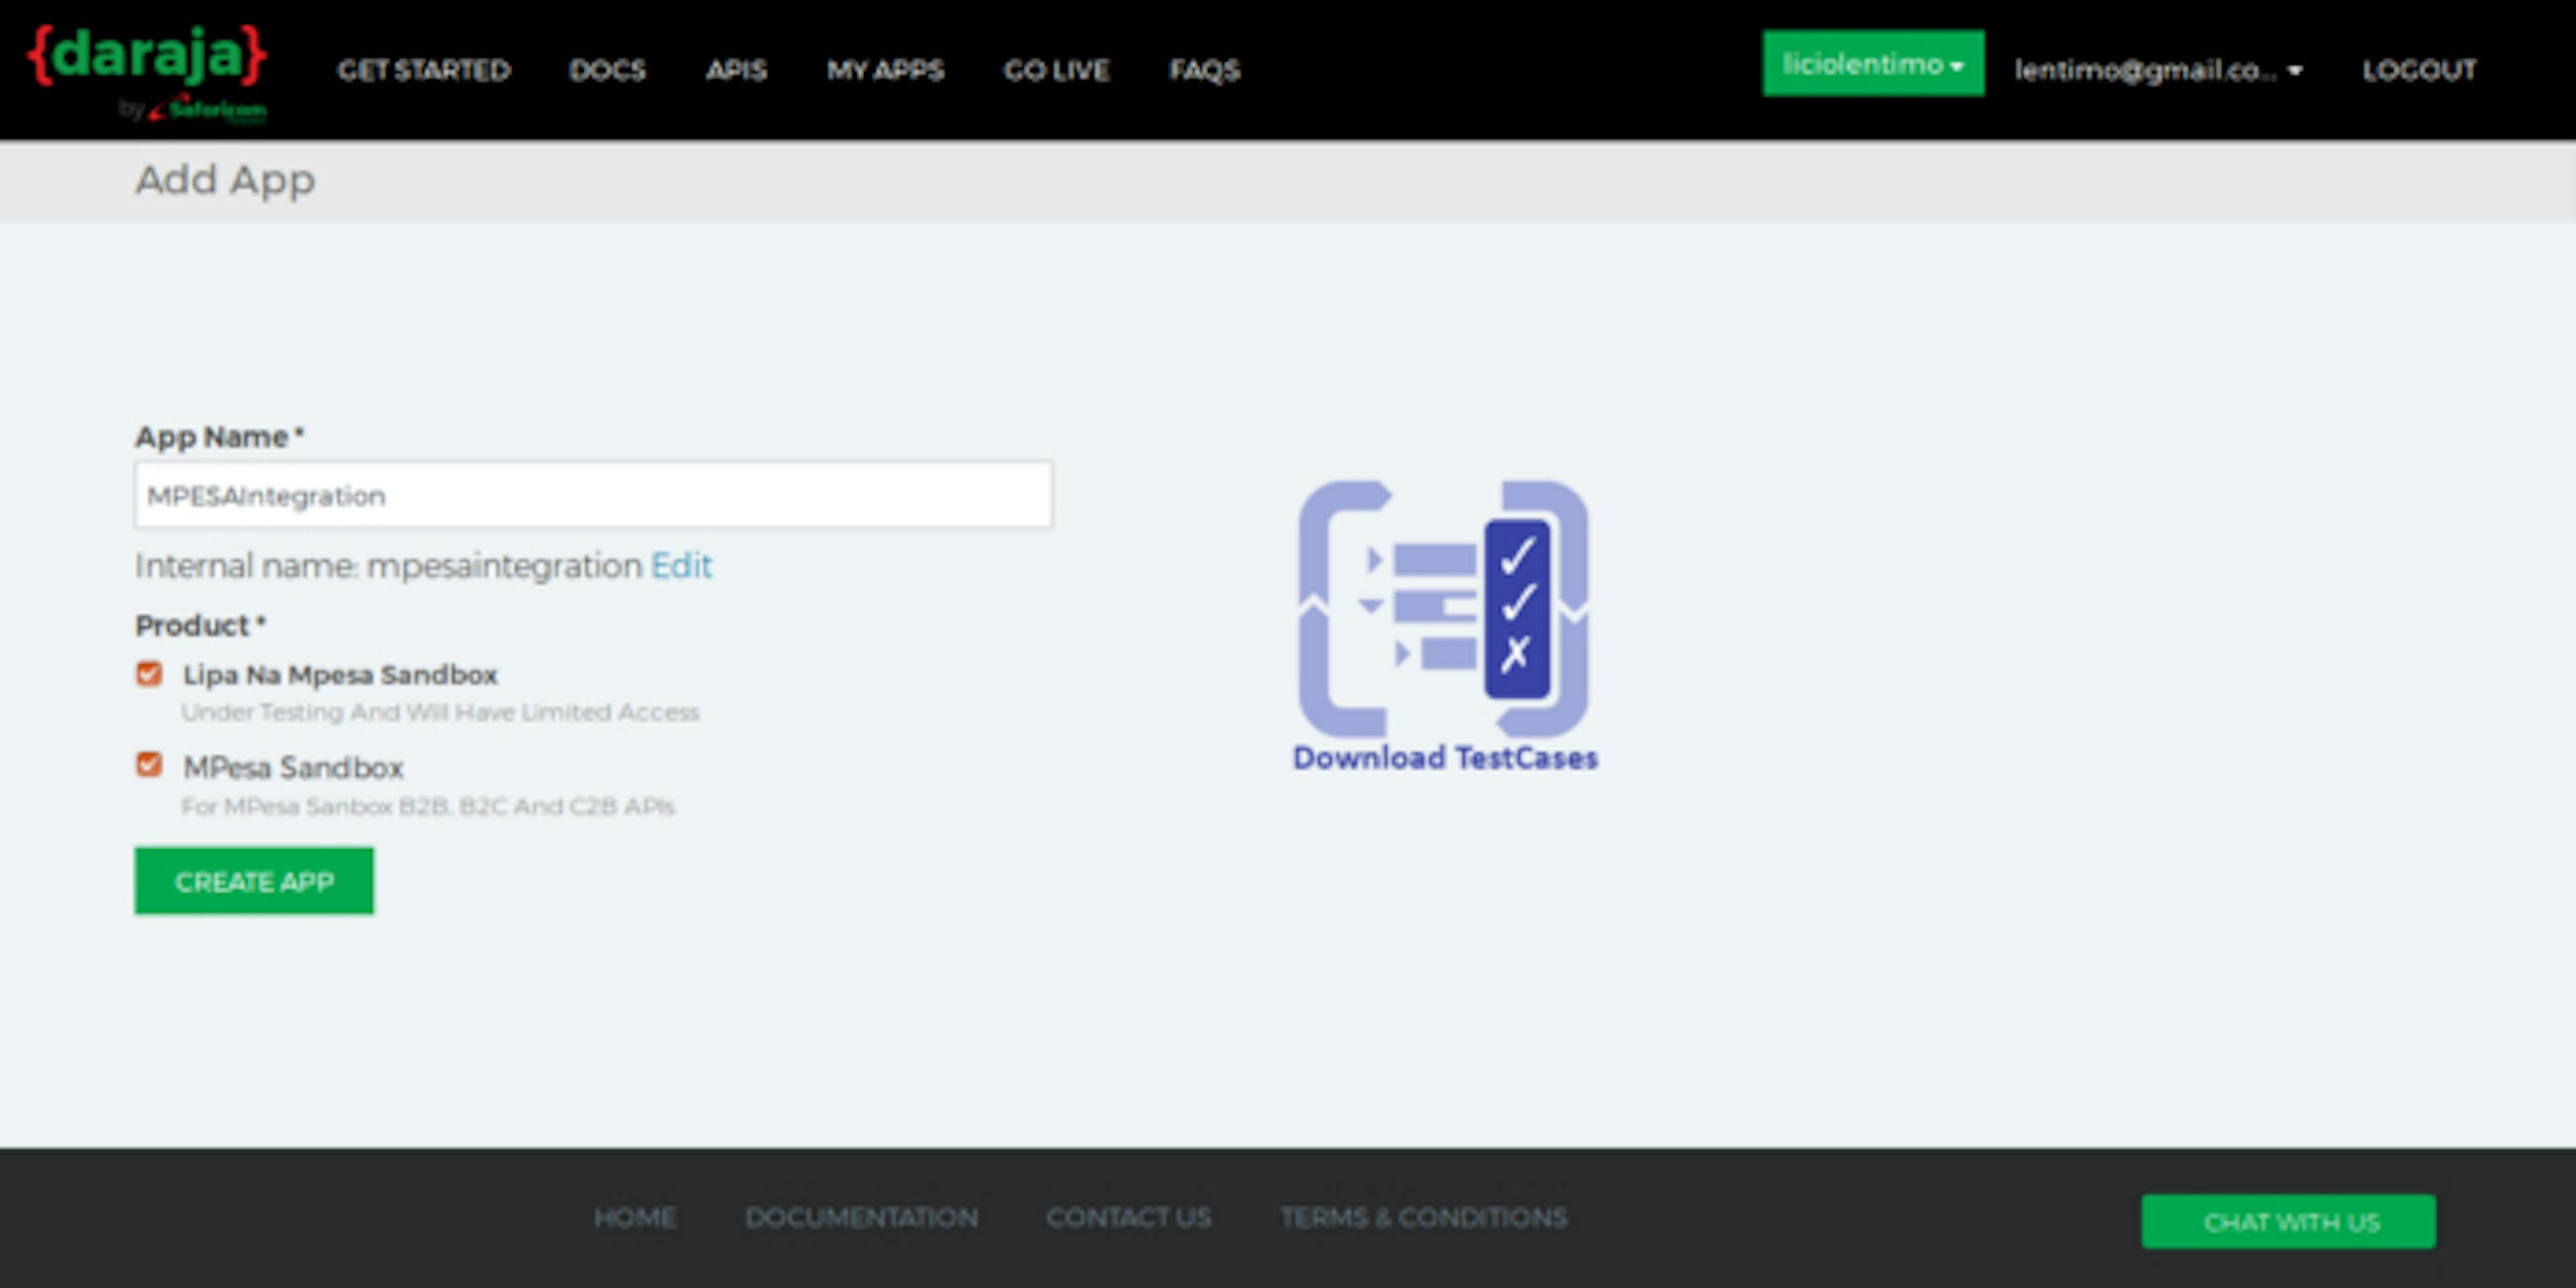This screenshot has height=1288, width=2576.
Task: Click 'Under Testing And Will Have Limited Access' text
Action: click(440, 712)
